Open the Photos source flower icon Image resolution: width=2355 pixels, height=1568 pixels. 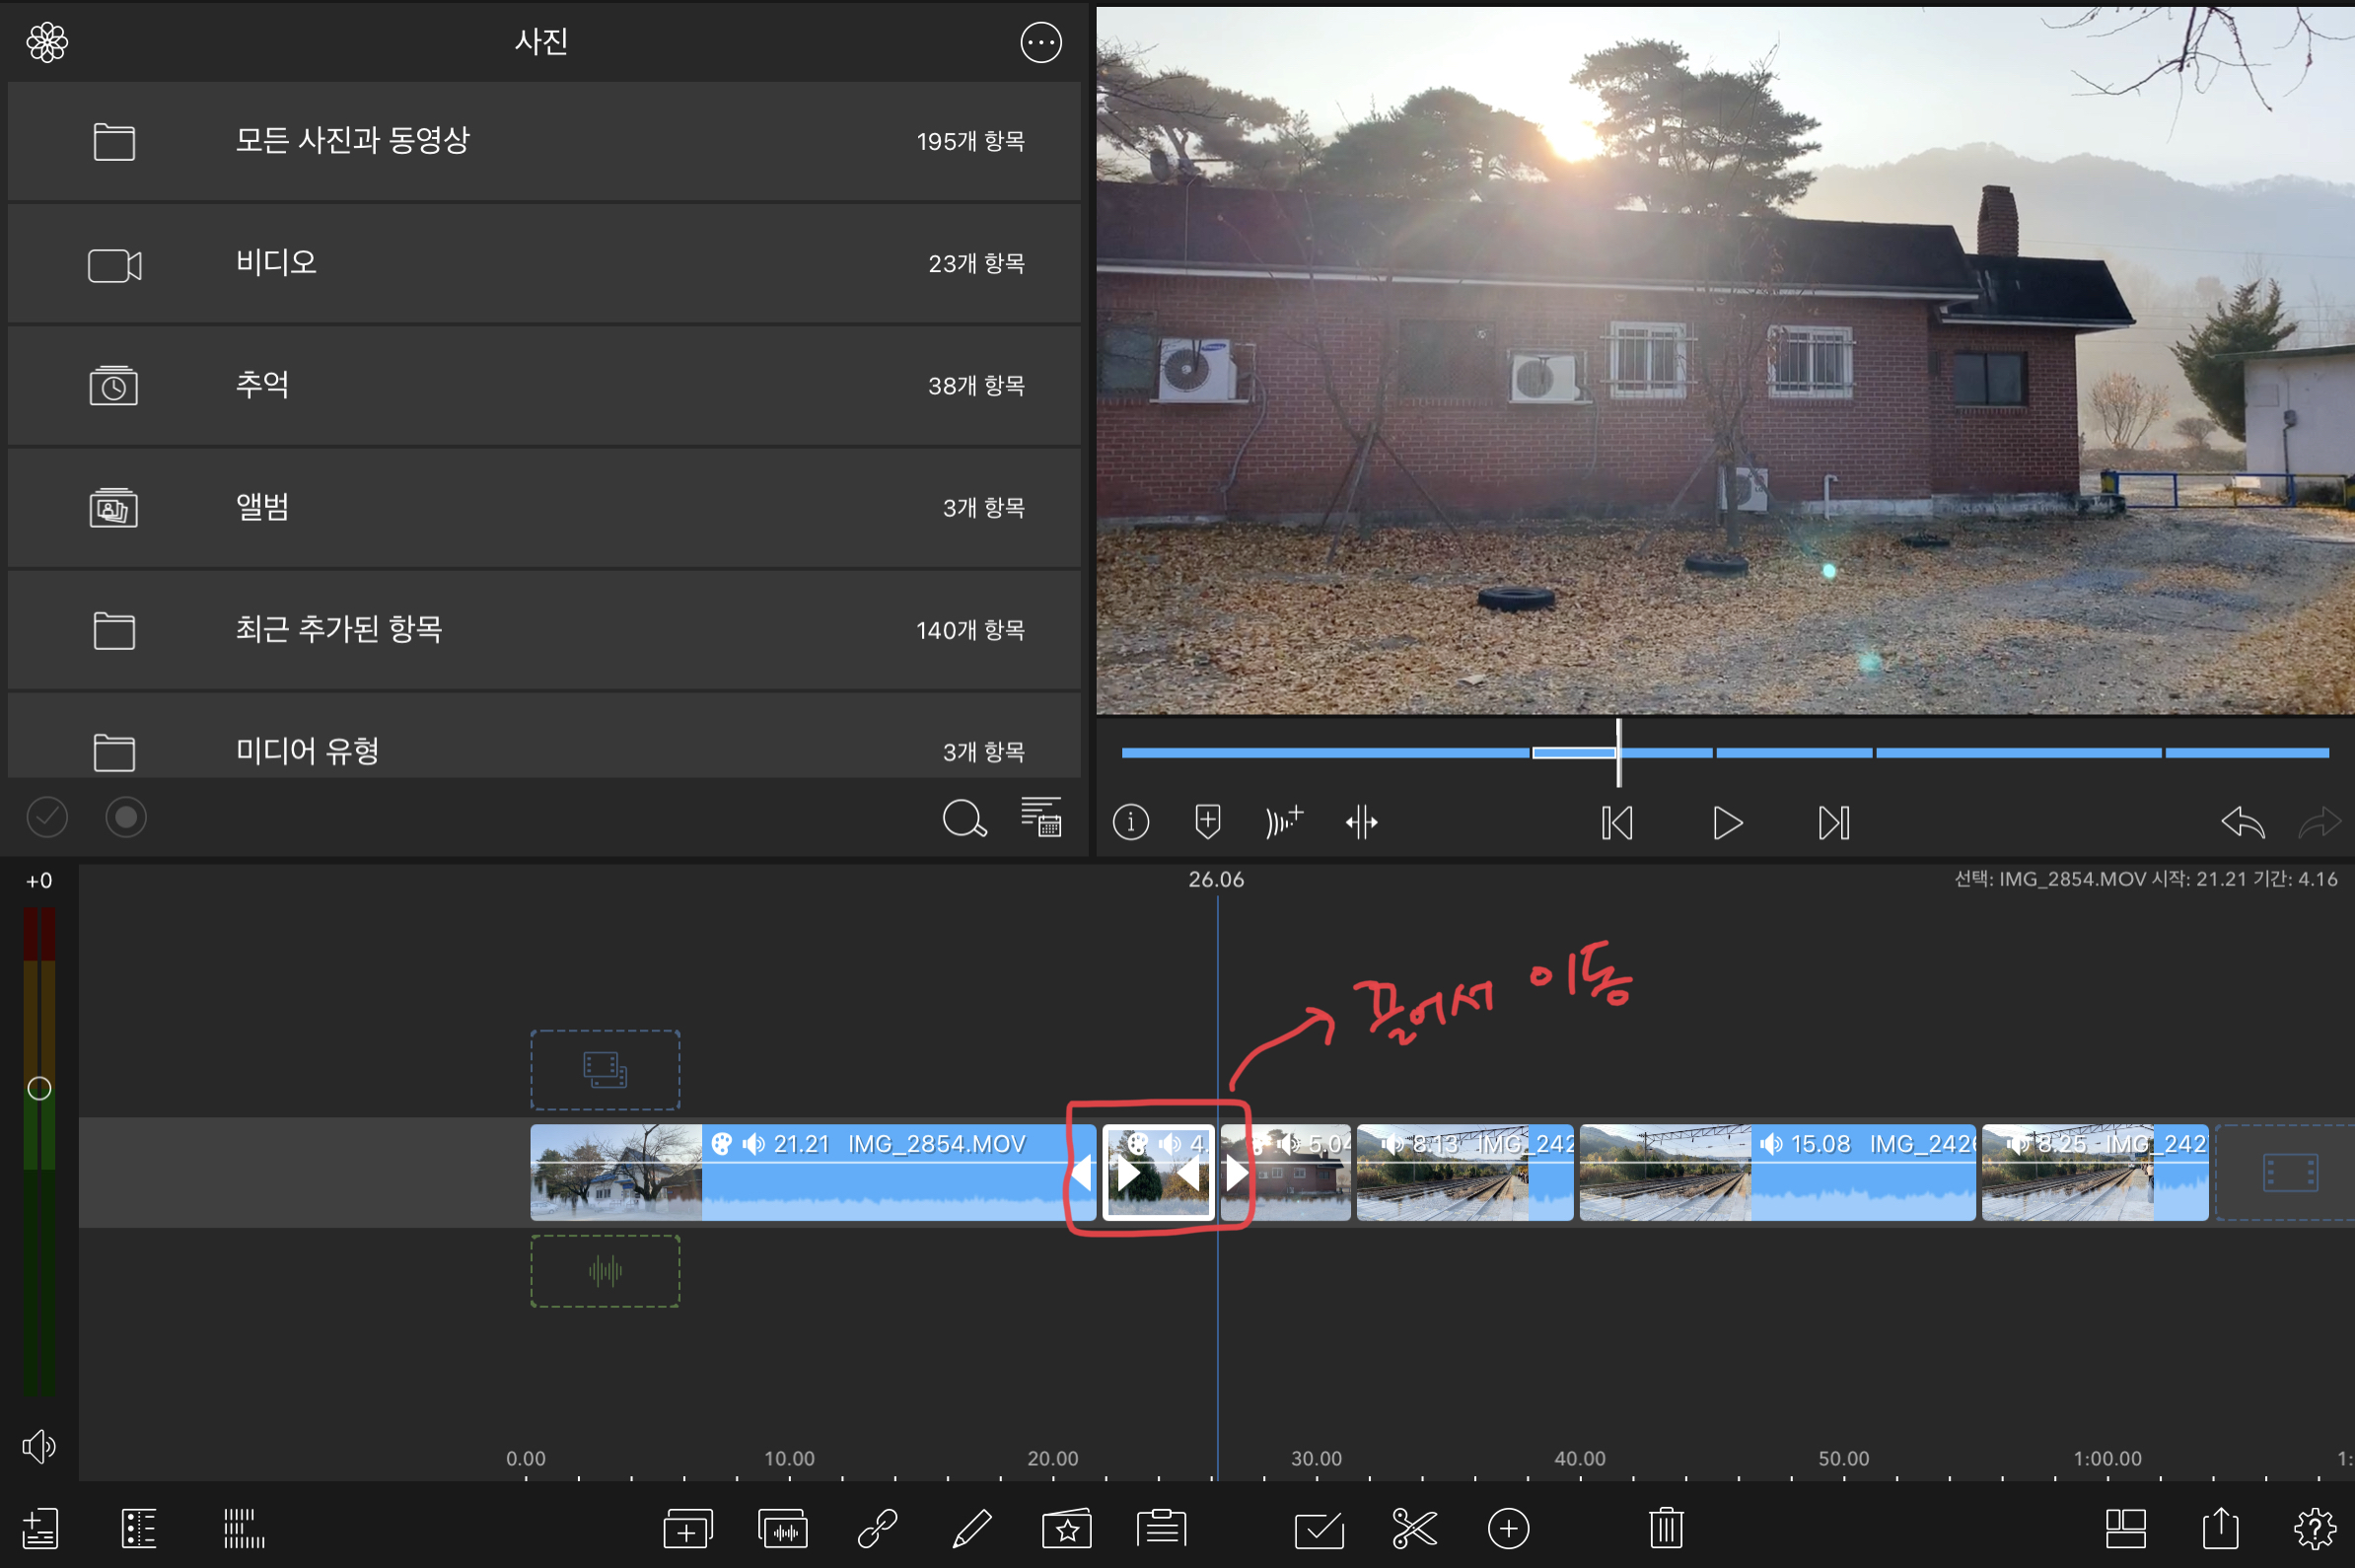point(47,42)
